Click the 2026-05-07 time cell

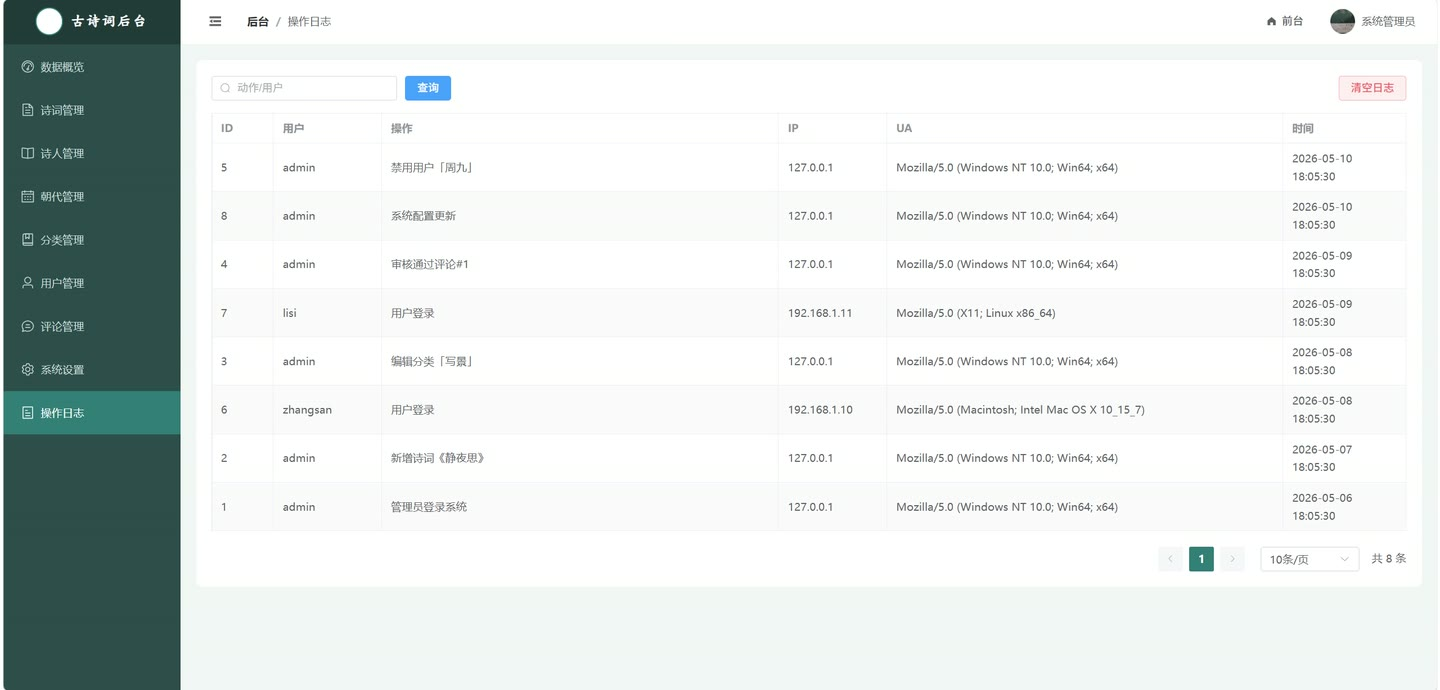(x=1344, y=458)
